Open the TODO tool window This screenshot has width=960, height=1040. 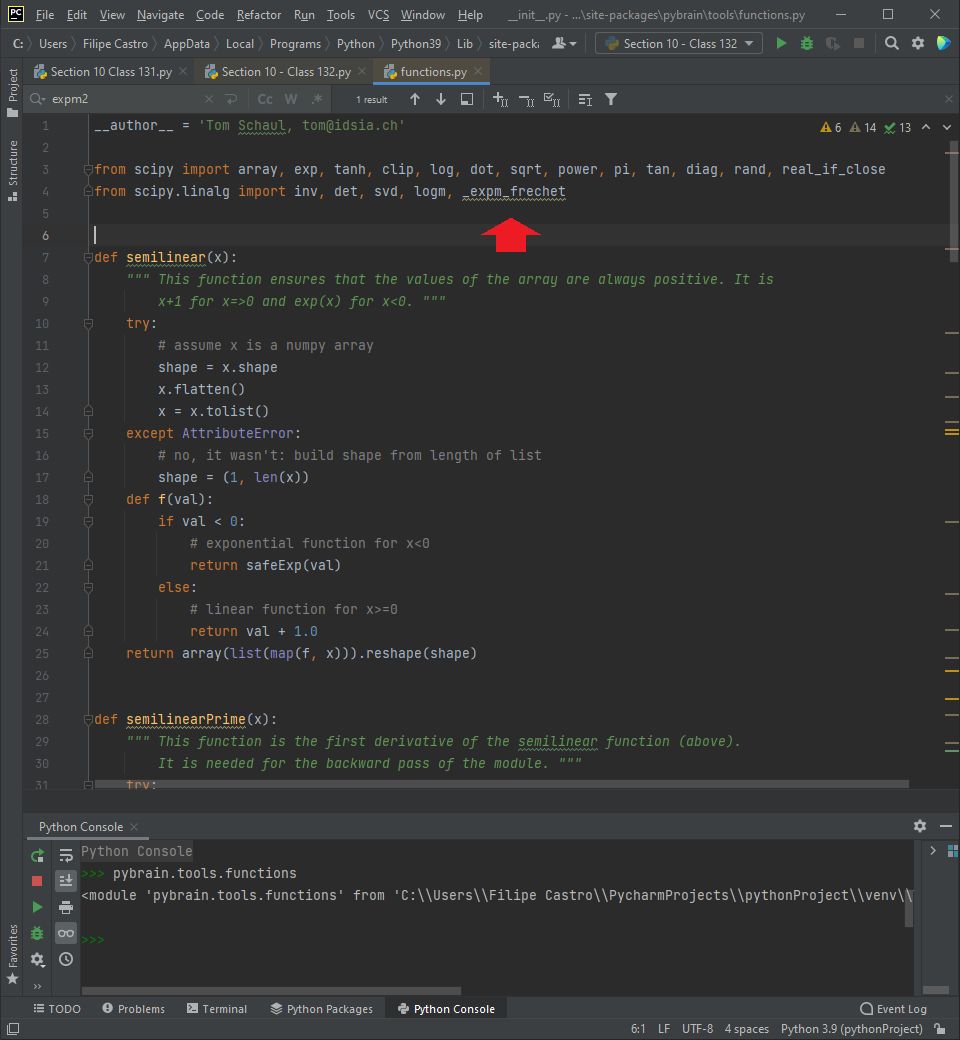tap(57, 1009)
